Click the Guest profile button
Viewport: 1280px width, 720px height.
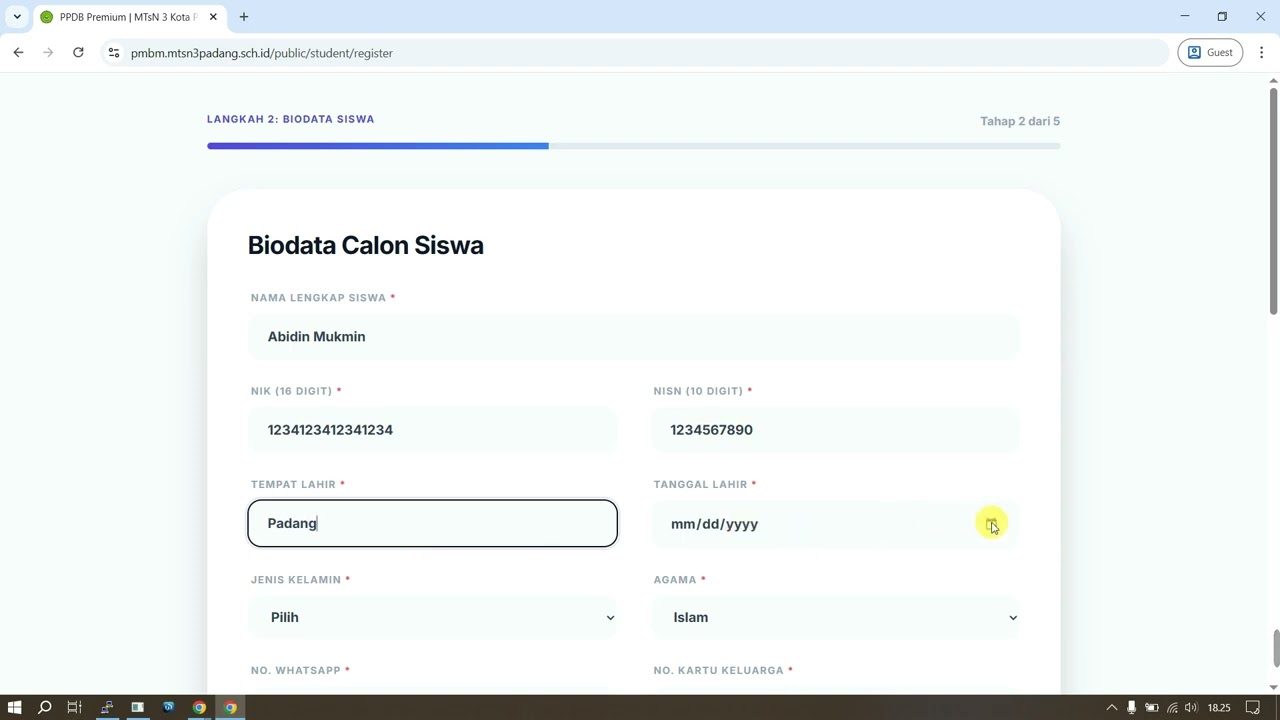(1209, 53)
